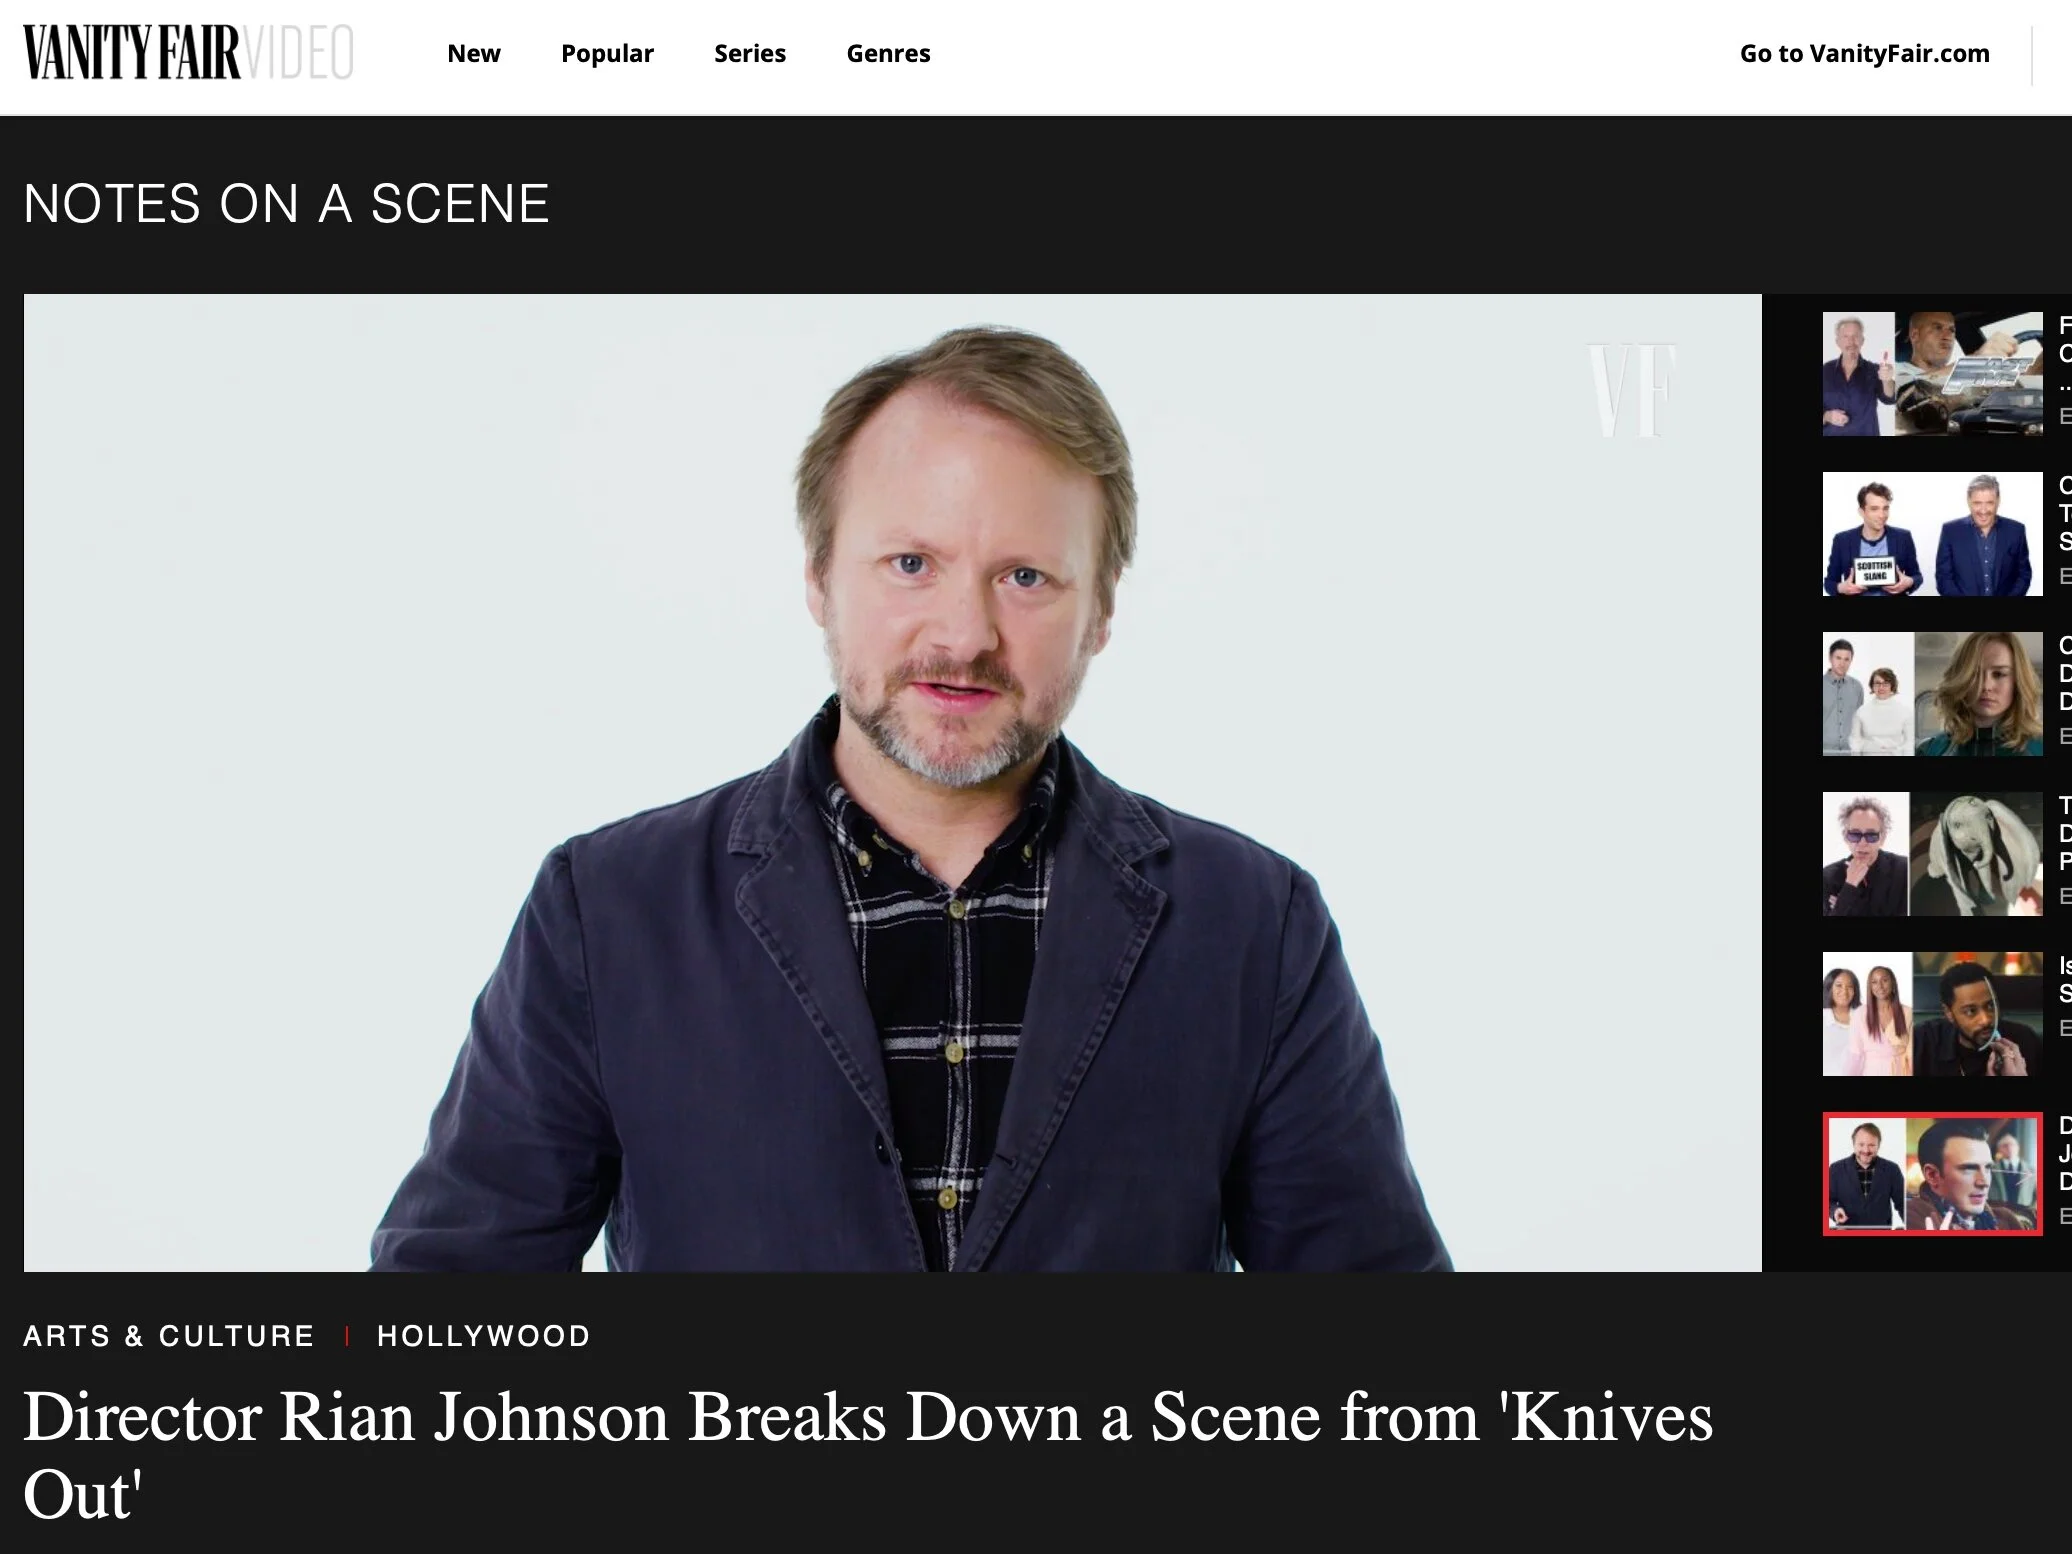Screen dimensions: 2072x1554
Task: Click the main video player to play
Action: pyautogui.click(x=892, y=783)
